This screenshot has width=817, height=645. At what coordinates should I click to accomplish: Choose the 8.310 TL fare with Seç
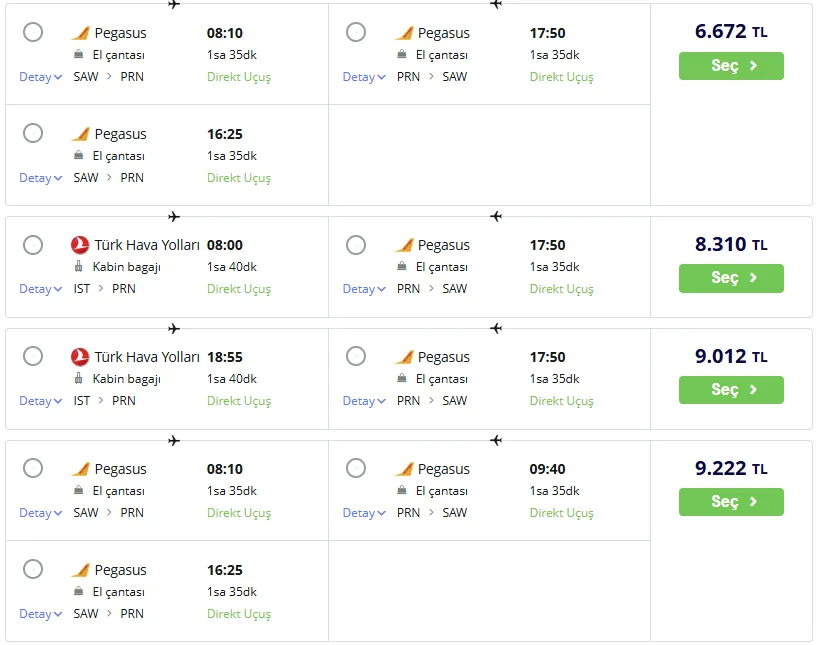[731, 278]
